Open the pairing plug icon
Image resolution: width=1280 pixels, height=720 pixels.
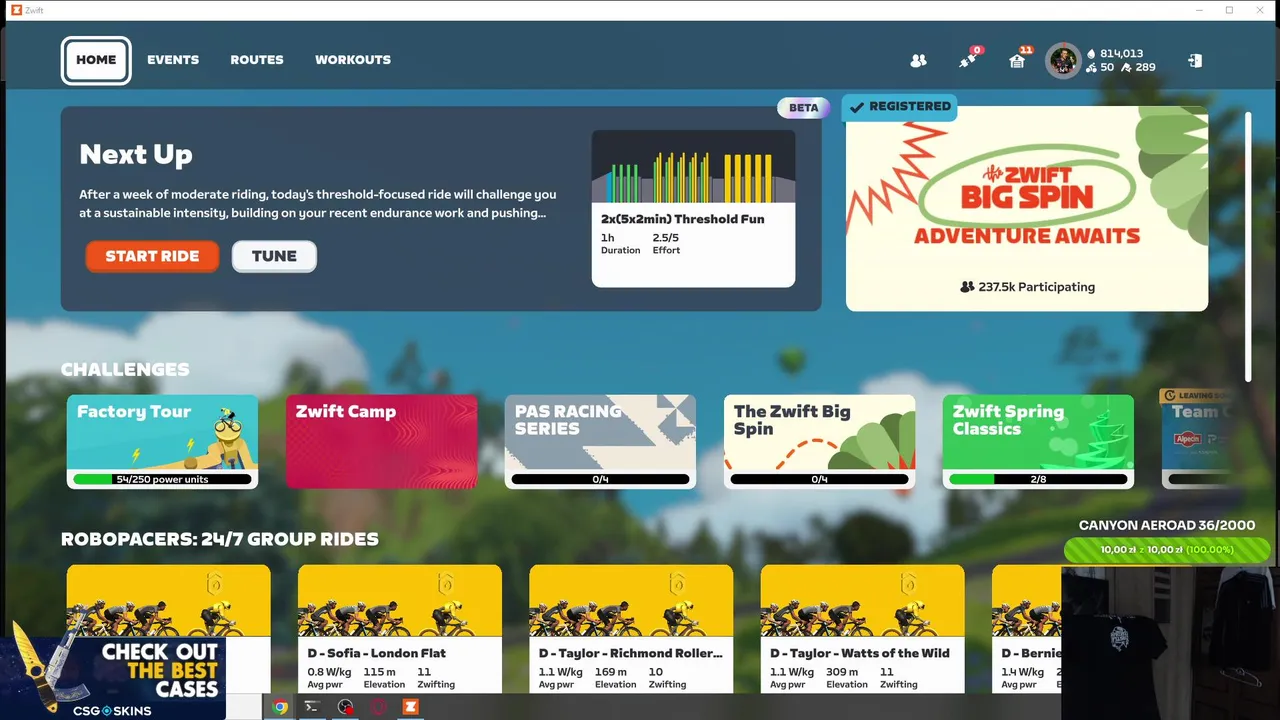tap(968, 59)
